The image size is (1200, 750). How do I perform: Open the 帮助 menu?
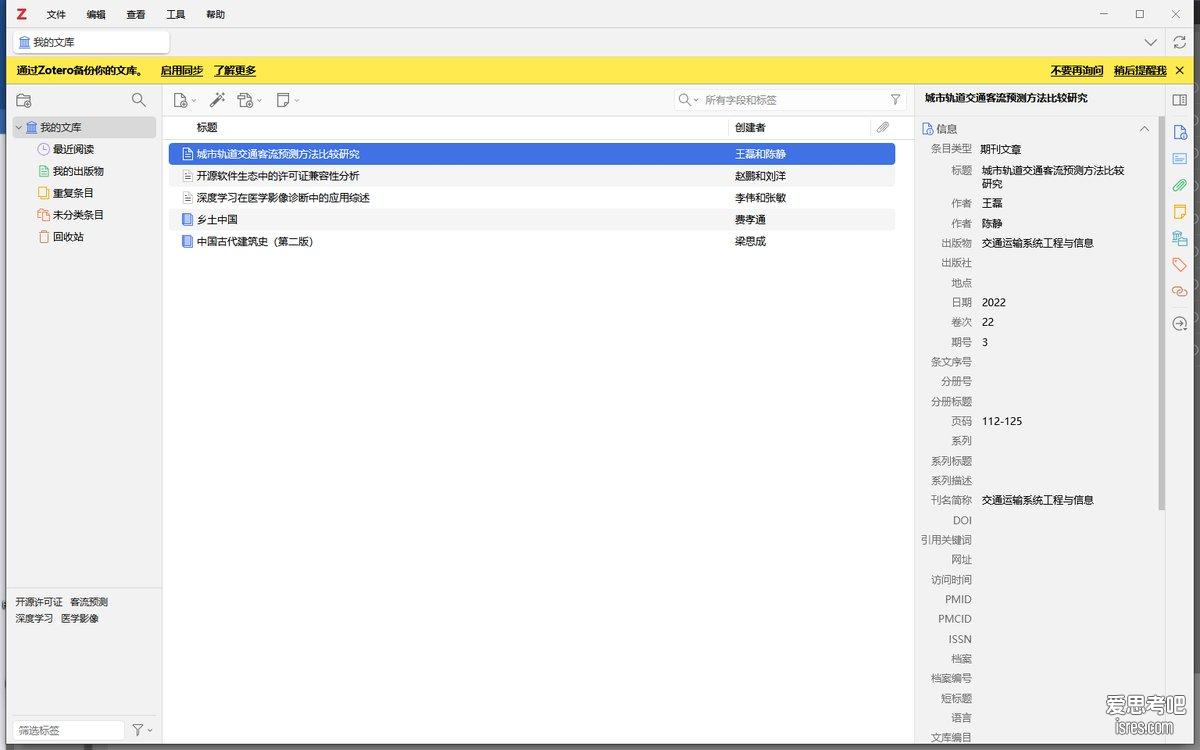point(216,15)
